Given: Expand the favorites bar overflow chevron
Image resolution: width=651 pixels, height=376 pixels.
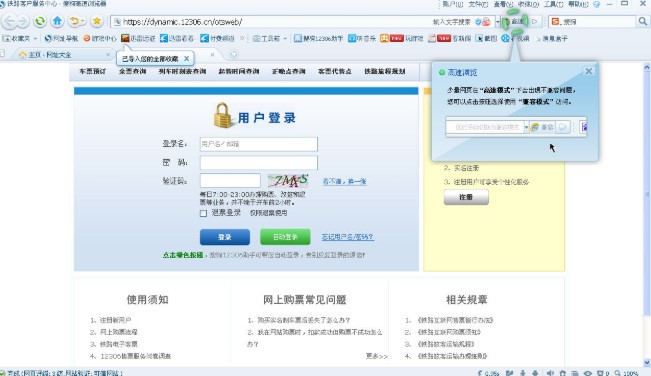Looking at the screenshot, I should (242, 39).
